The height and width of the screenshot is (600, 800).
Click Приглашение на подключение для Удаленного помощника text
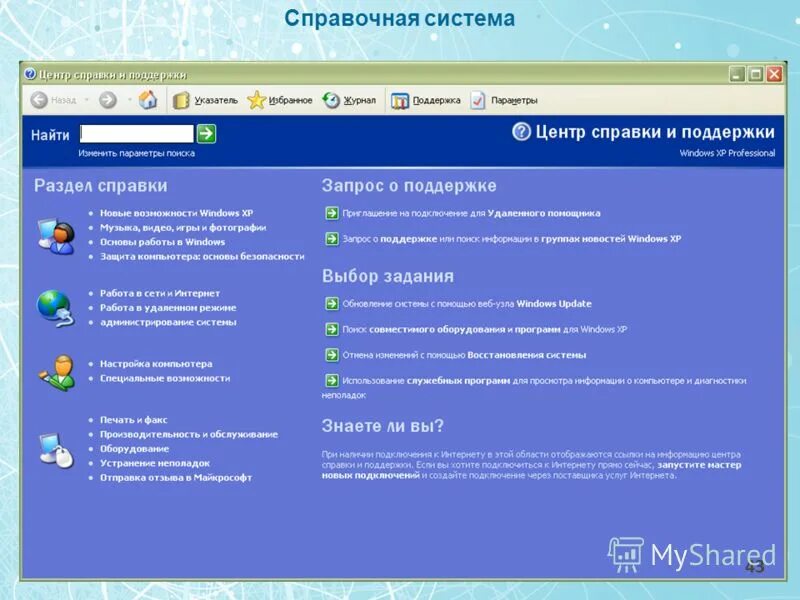(x=471, y=213)
